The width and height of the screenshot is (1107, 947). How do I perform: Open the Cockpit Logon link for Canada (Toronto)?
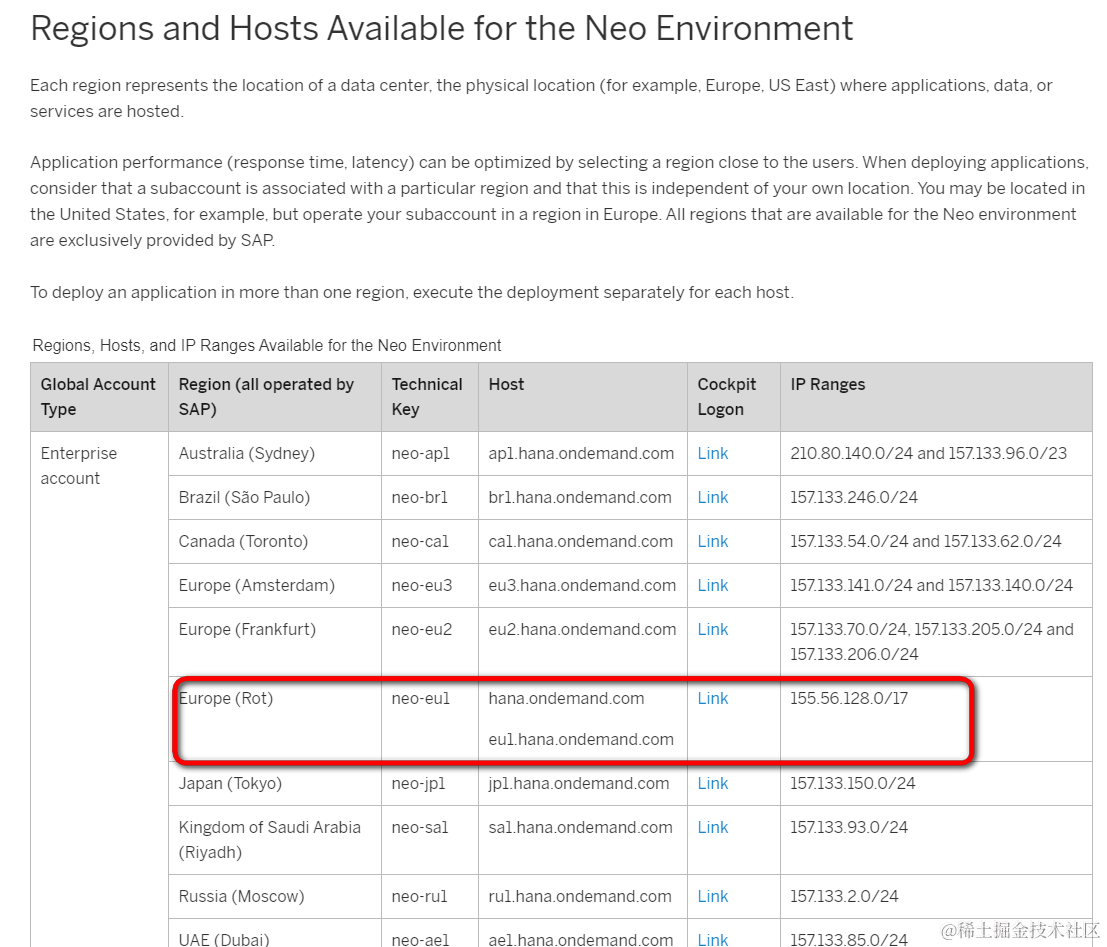tap(712, 541)
